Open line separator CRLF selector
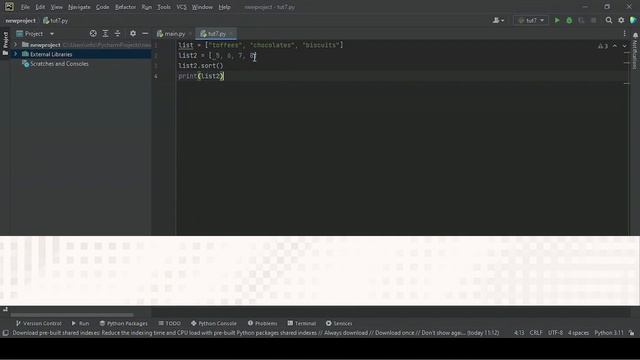The image size is (640, 360). point(536,333)
